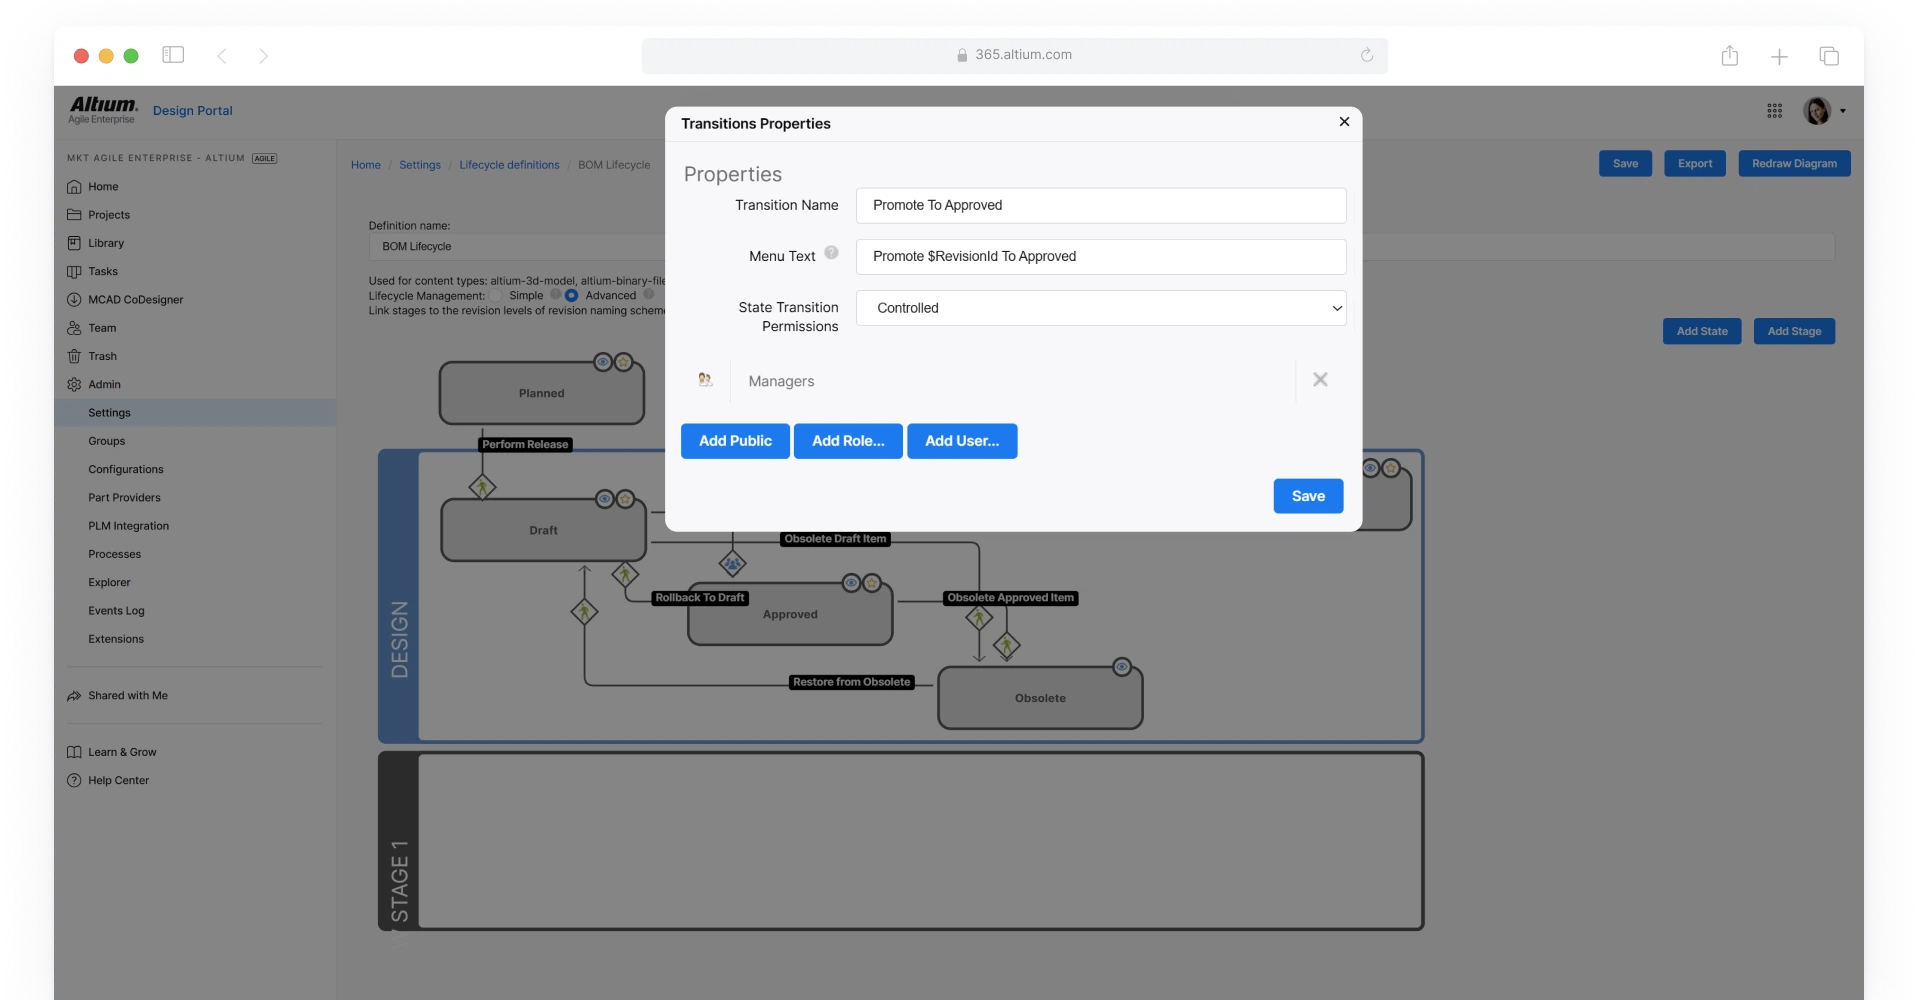
Task: Edit the Transition Name field
Action: click(1101, 205)
